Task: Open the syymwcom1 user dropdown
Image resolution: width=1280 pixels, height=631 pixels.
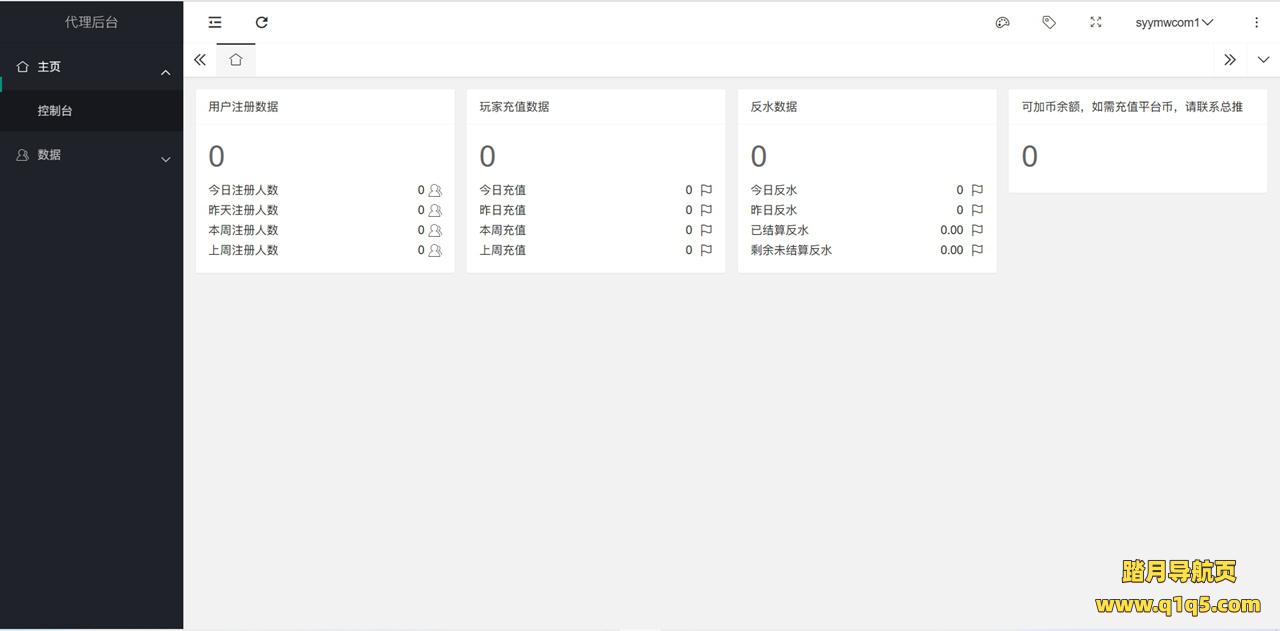Action: point(1174,22)
